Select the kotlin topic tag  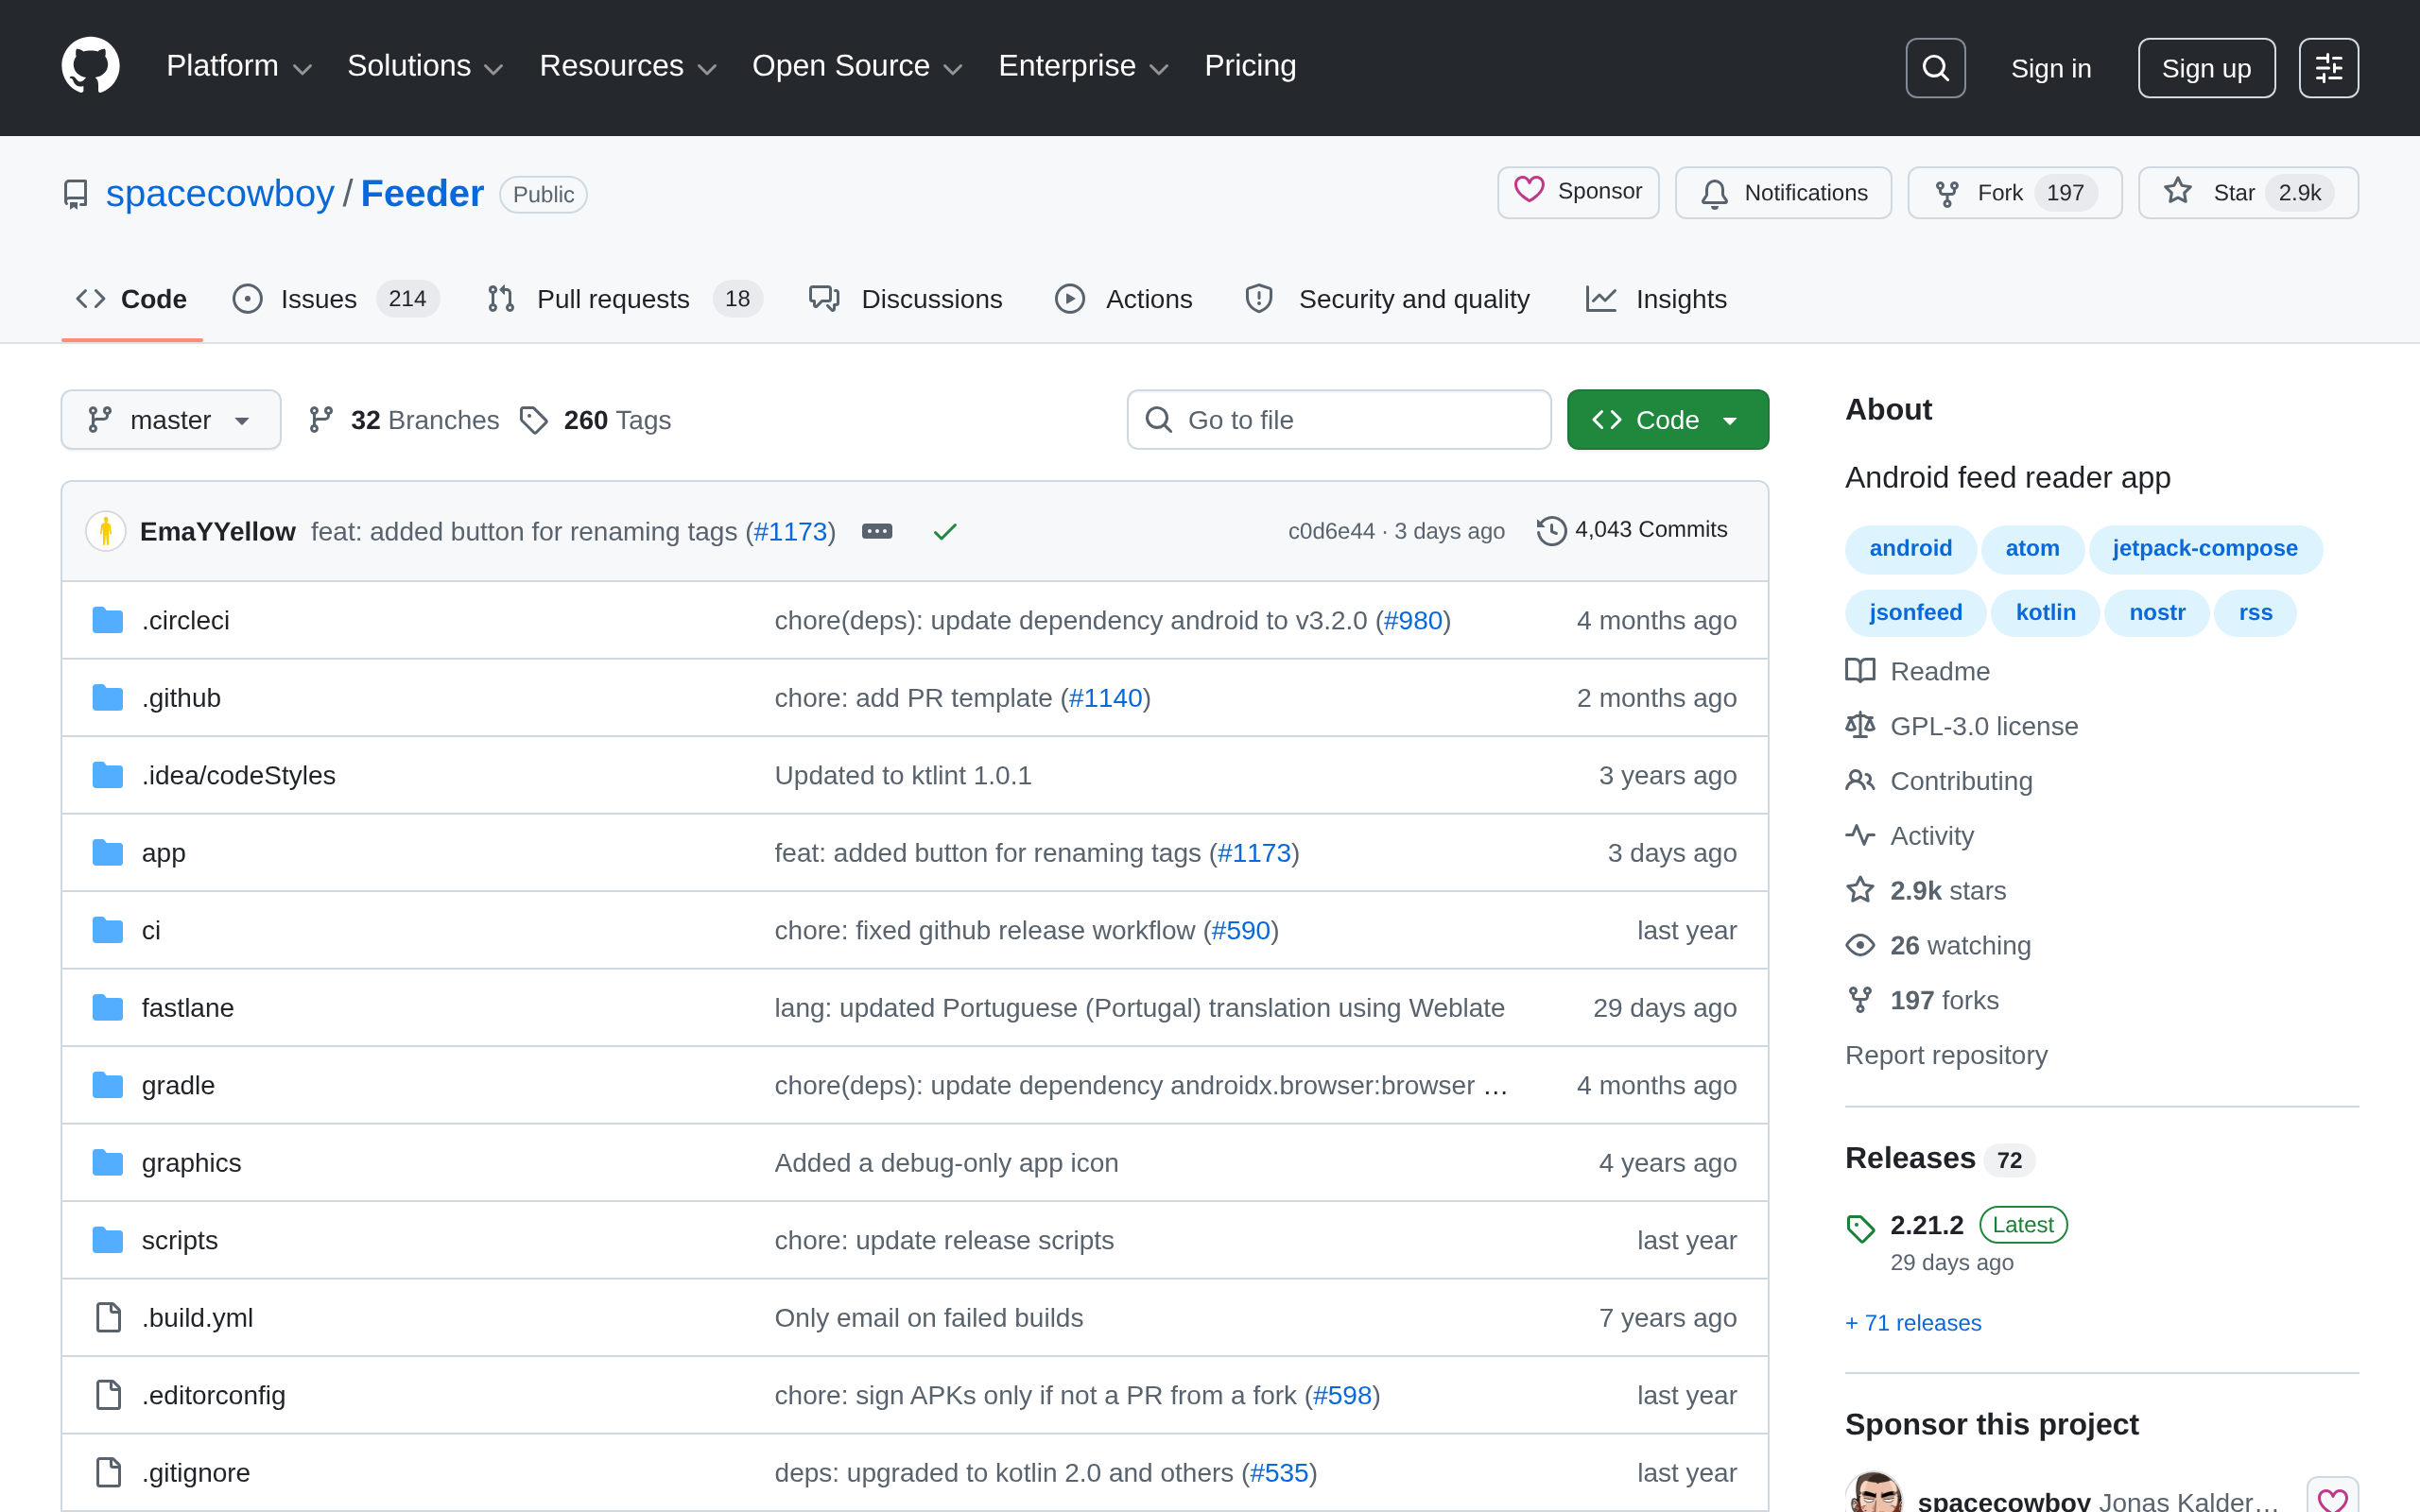click(2045, 613)
